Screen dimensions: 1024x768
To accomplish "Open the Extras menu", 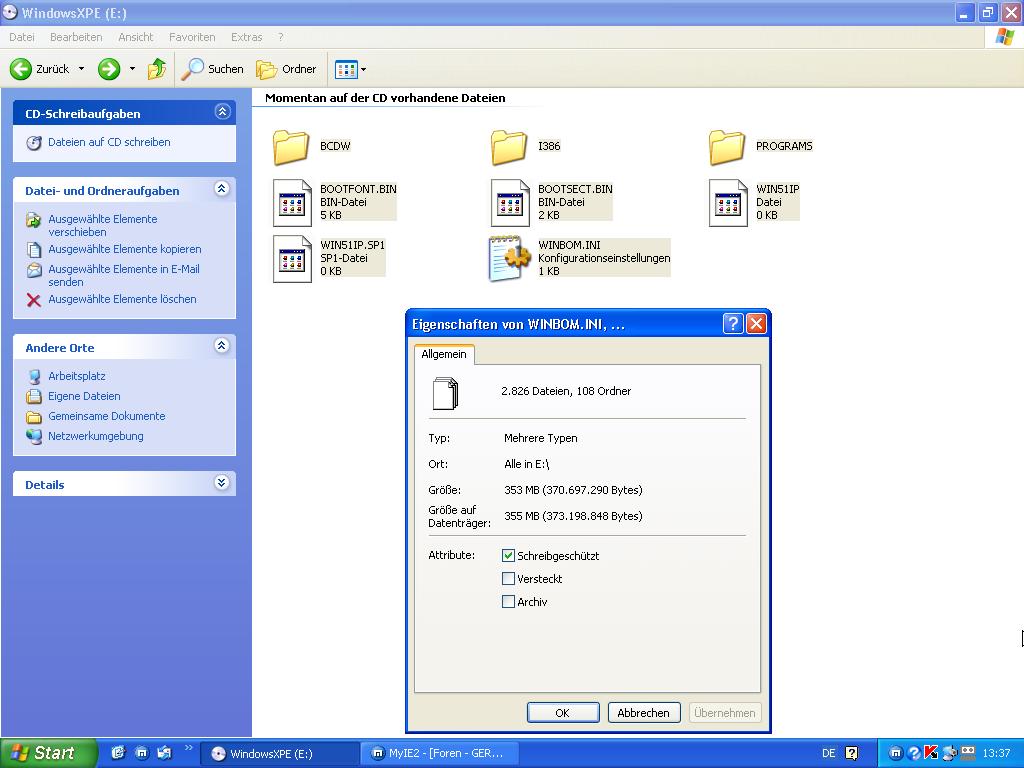I will click(247, 37).
